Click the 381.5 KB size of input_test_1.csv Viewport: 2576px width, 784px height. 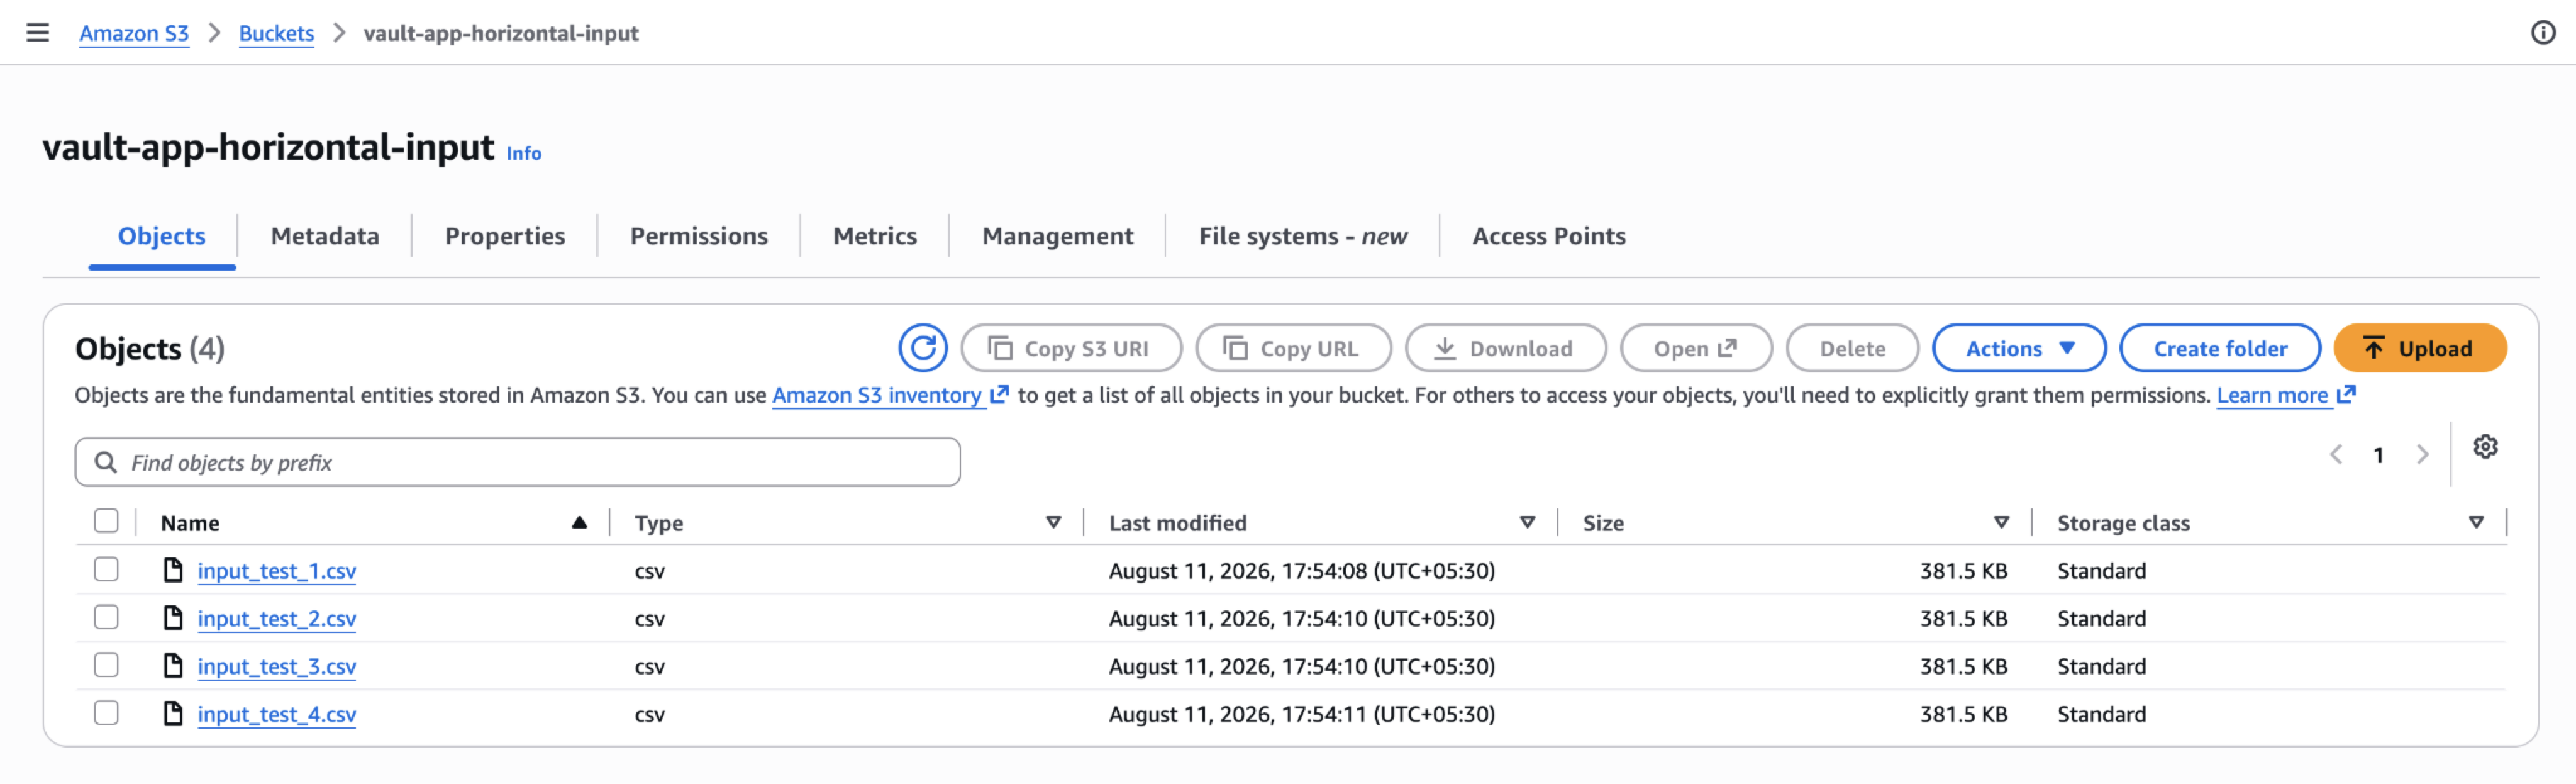tap(1963, 570)
